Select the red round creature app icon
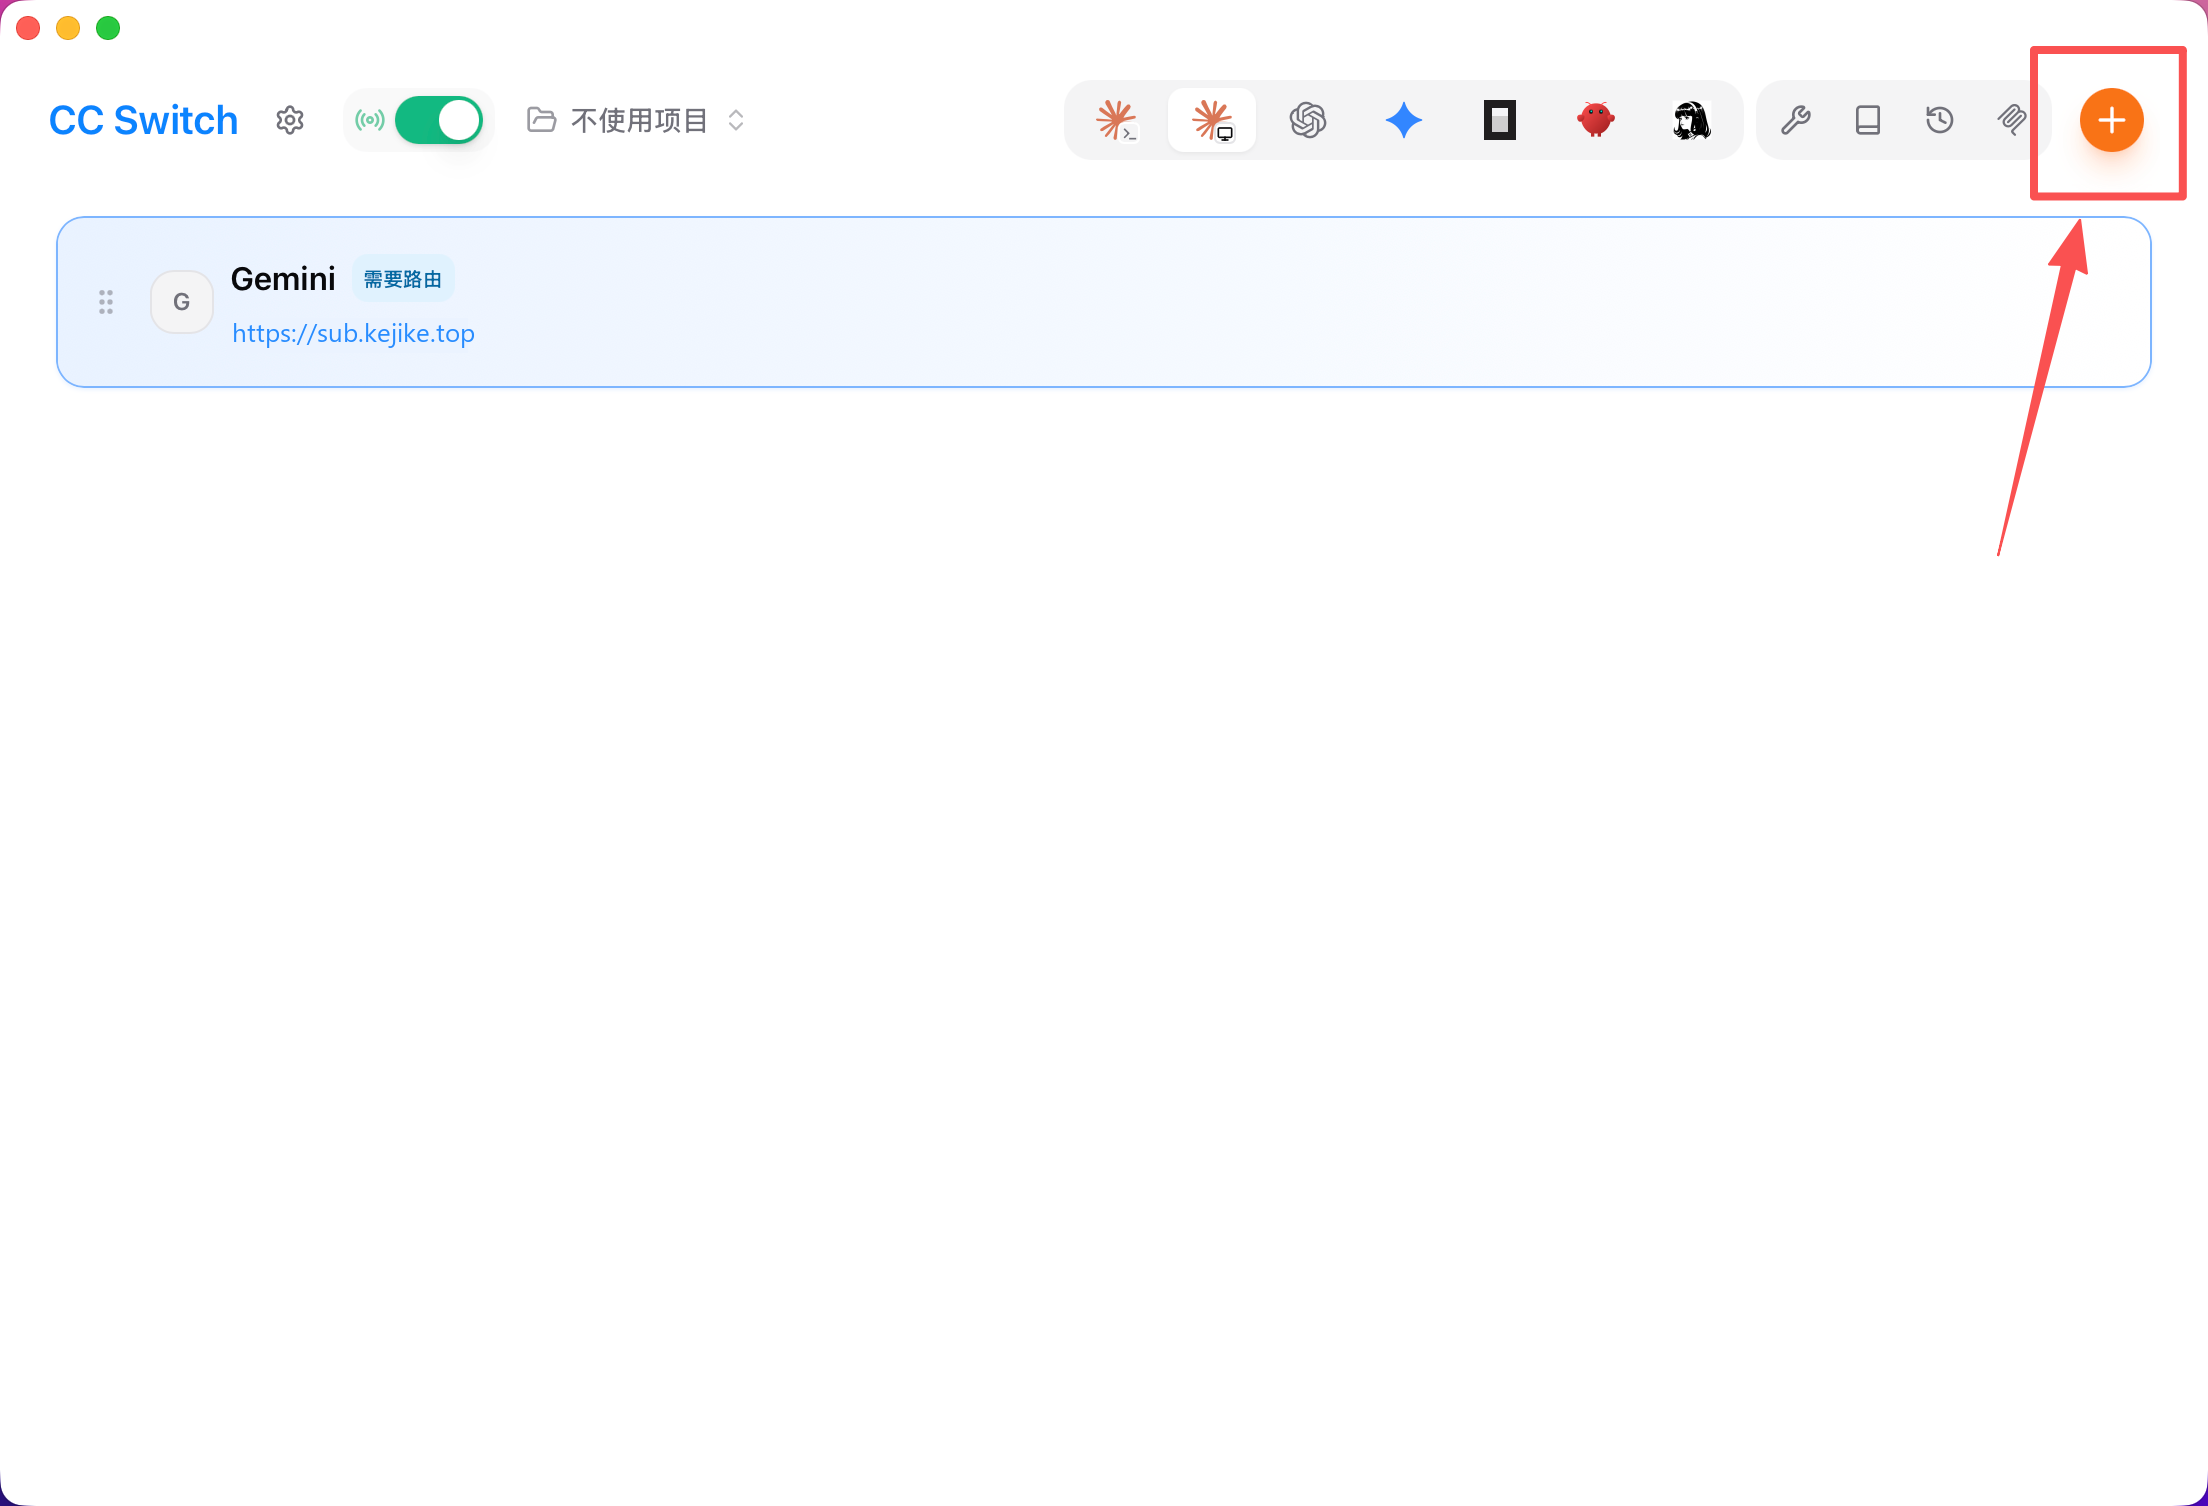Image resolution: width=2208 pixels, height=1506 pixels. 1596,120
